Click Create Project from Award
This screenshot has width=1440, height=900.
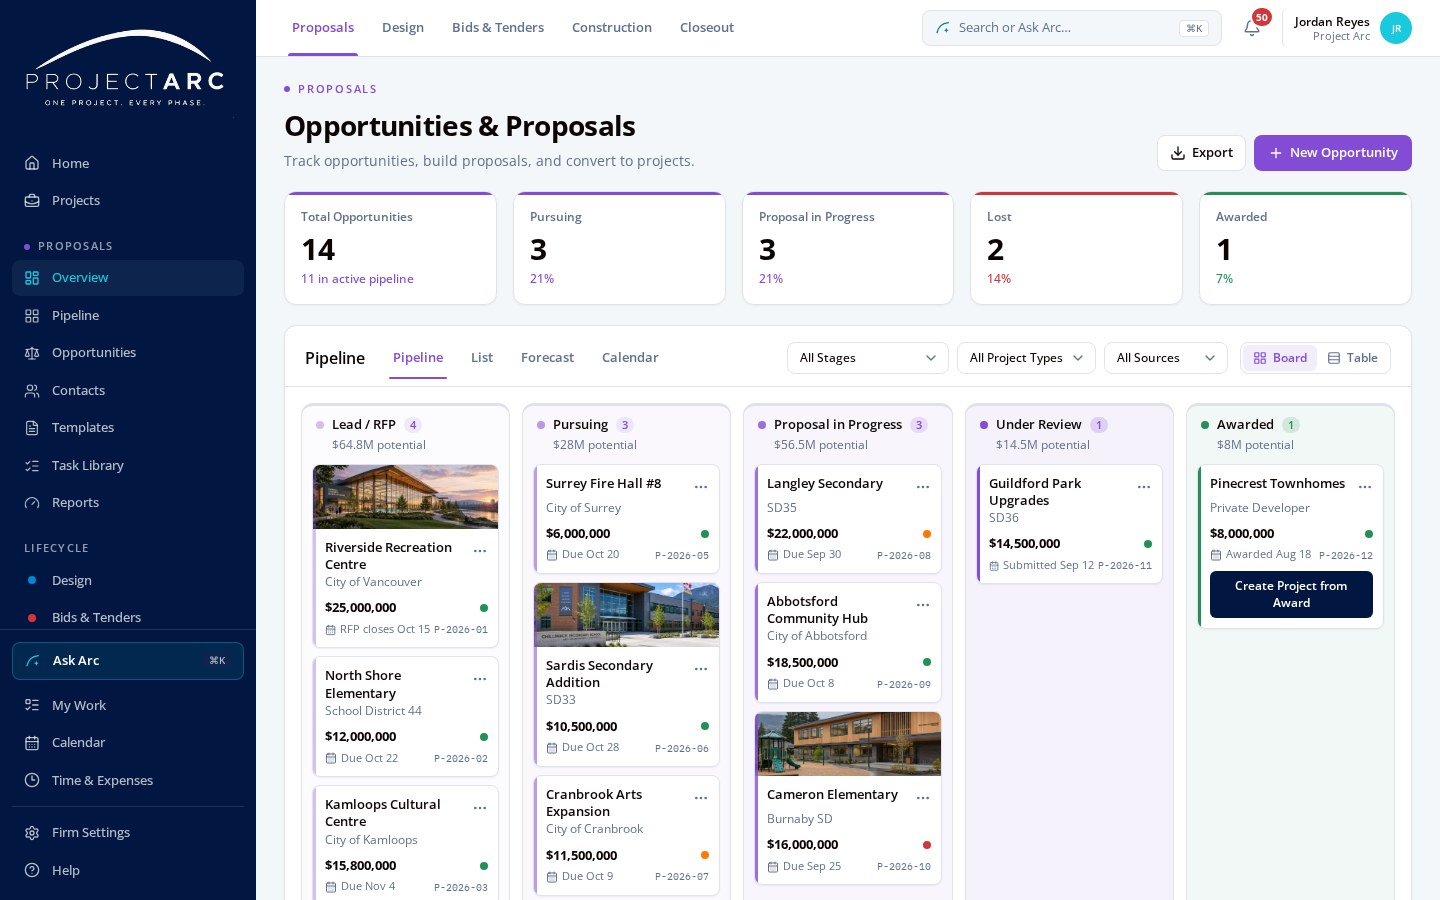pyautogui.click(x=1291, y=595)
